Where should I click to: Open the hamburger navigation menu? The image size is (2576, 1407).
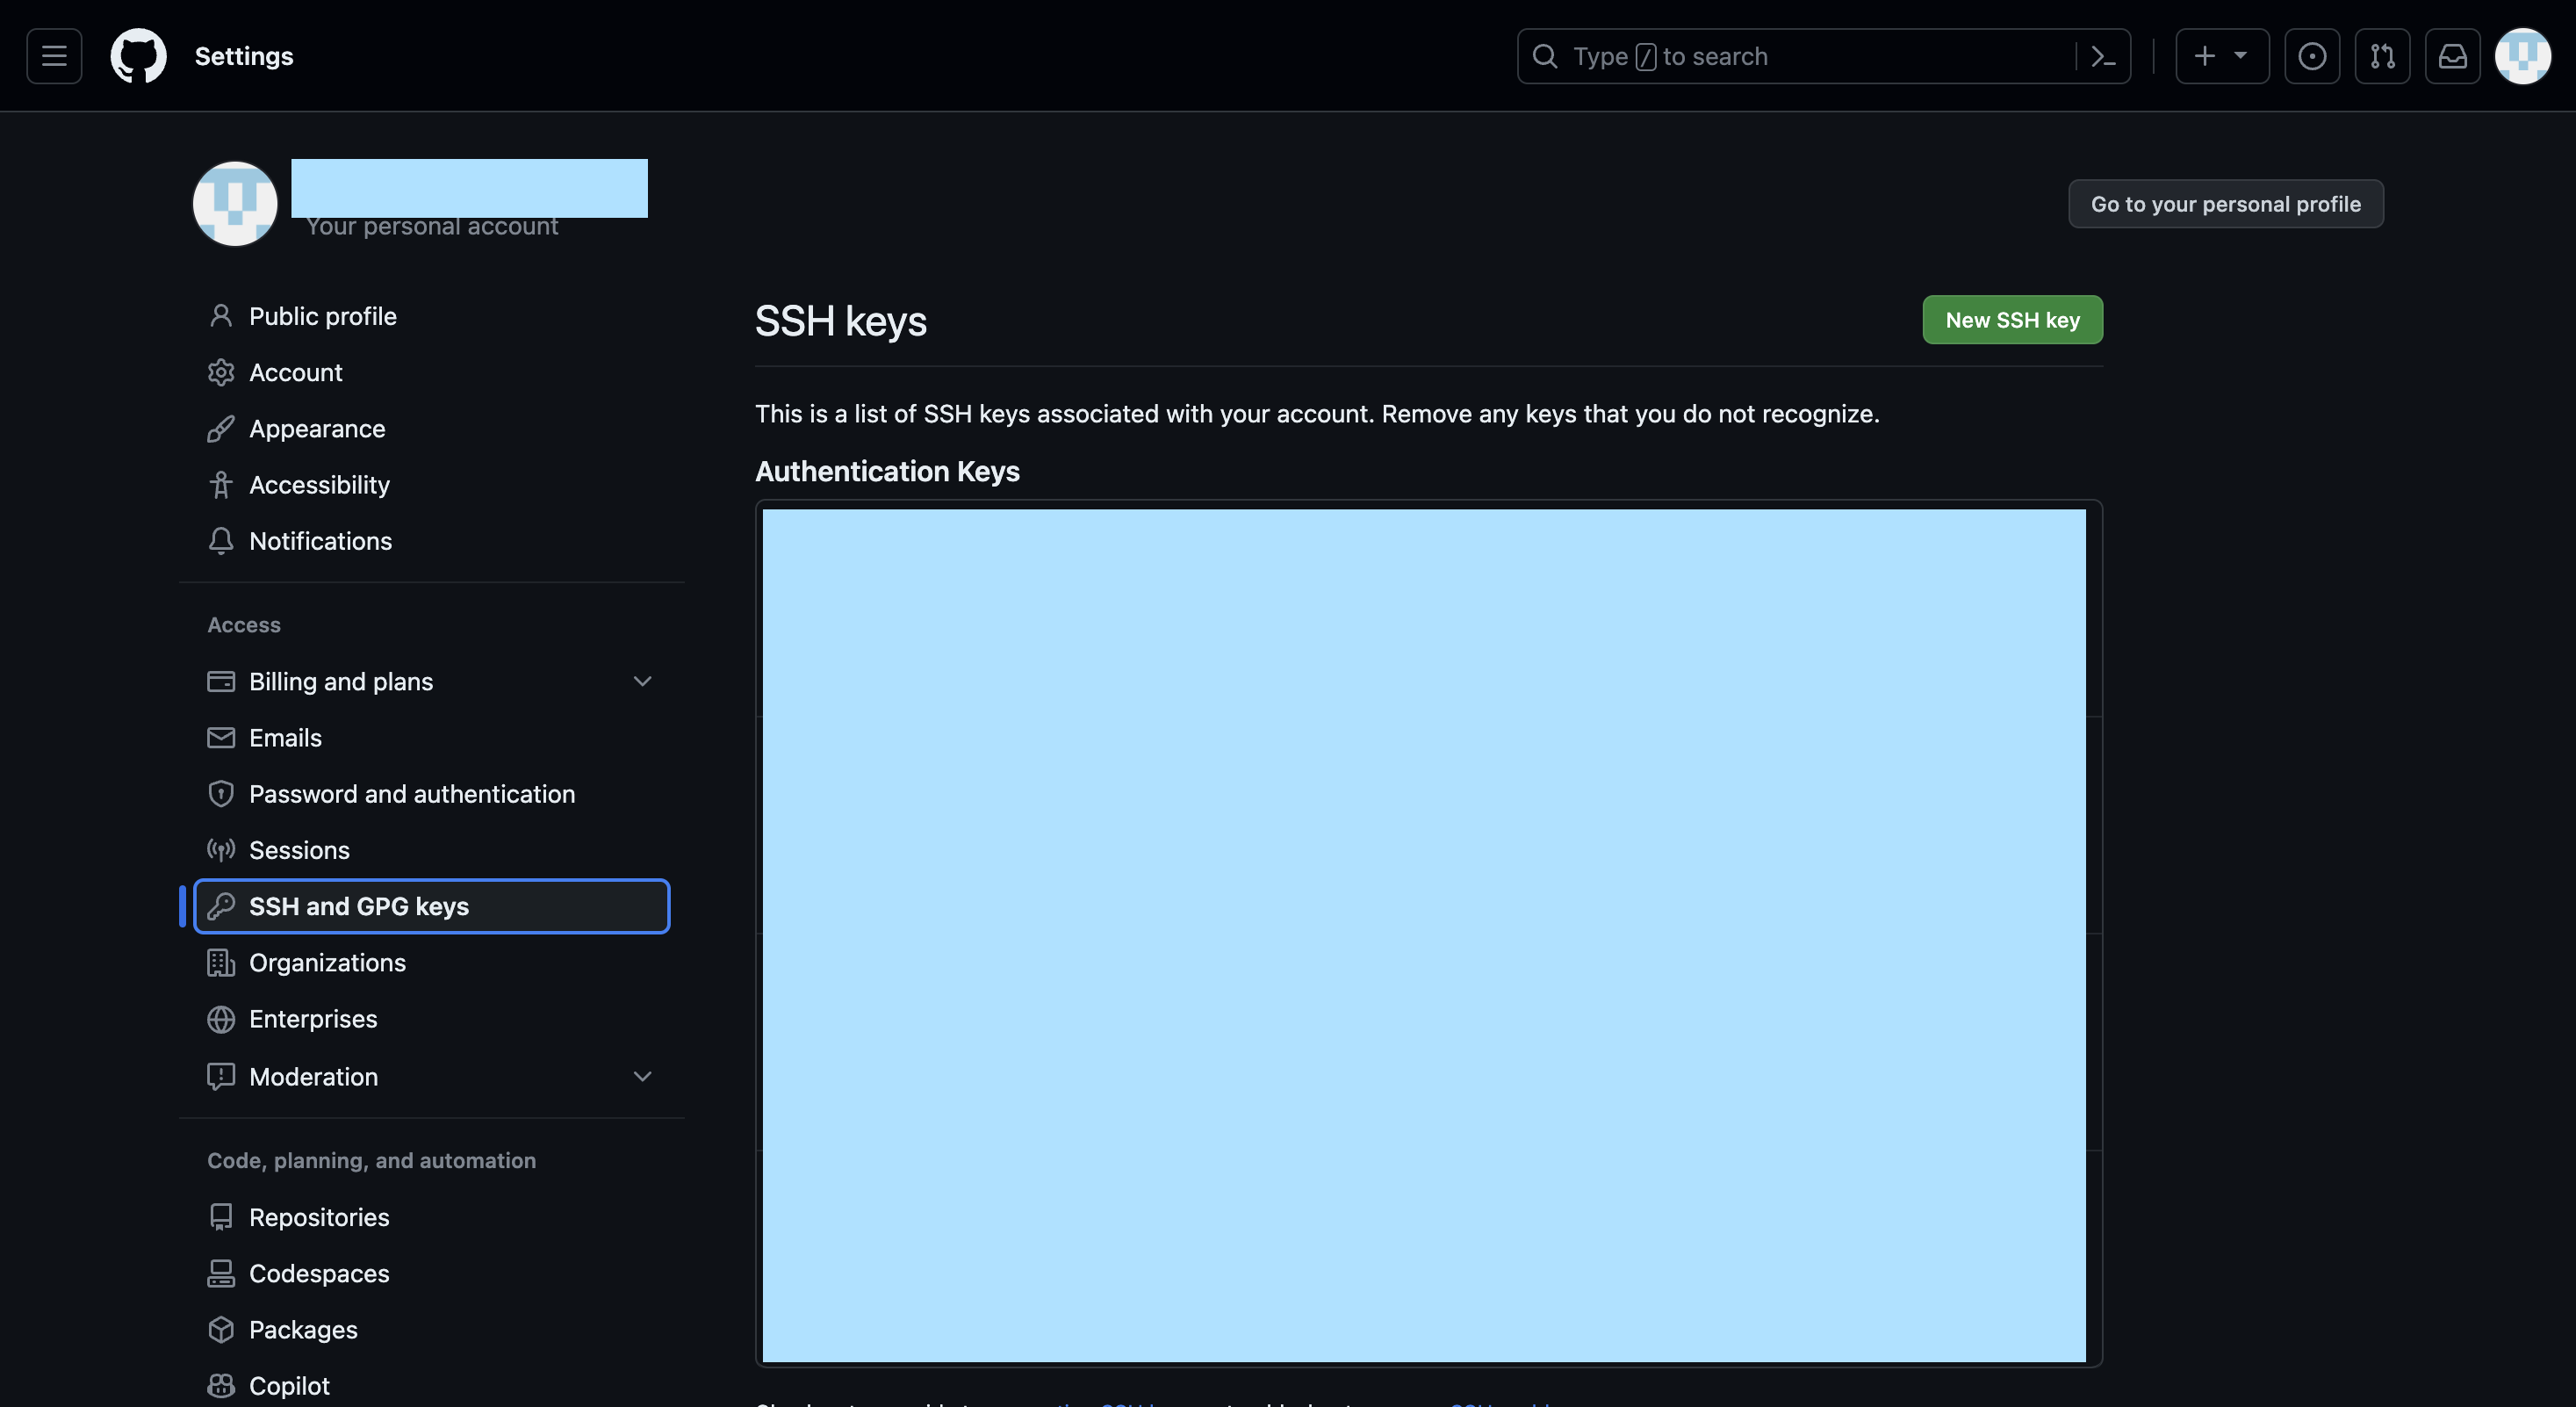54,56
